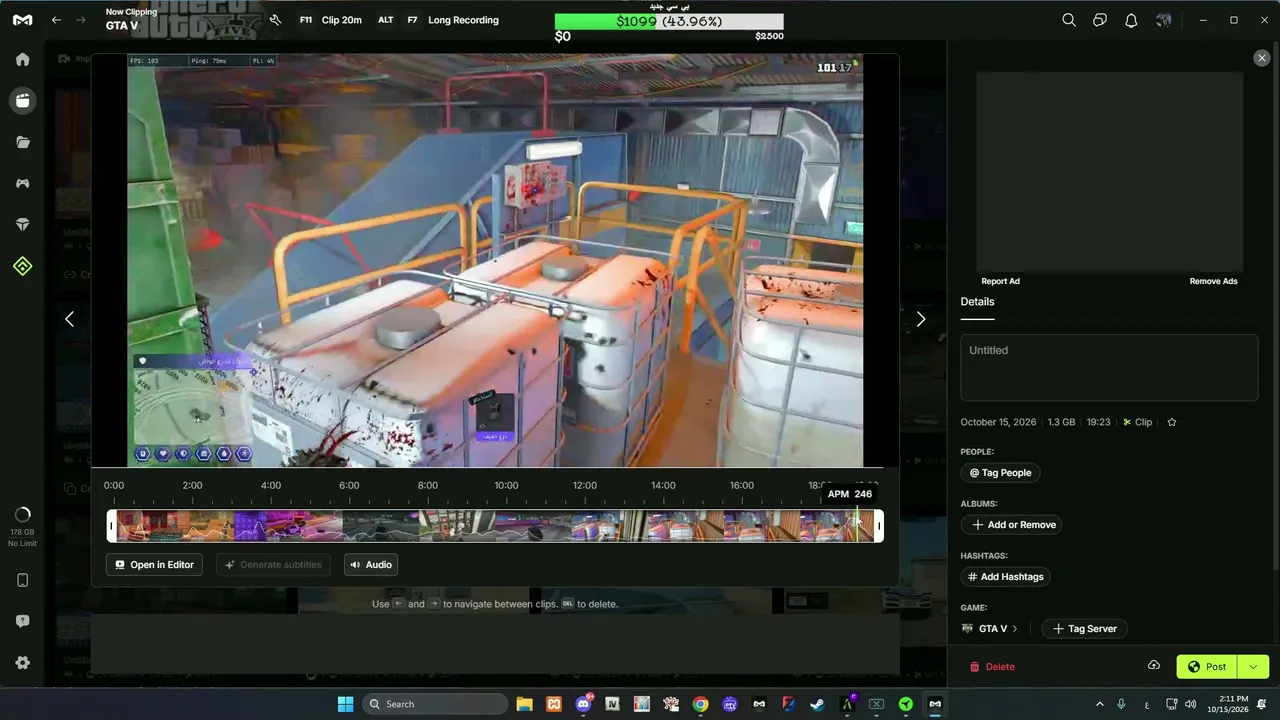The height and width of the screenshot is (720, 1280).
Task: Click the $1099 green progress bar
Action: tap(669, 21)
